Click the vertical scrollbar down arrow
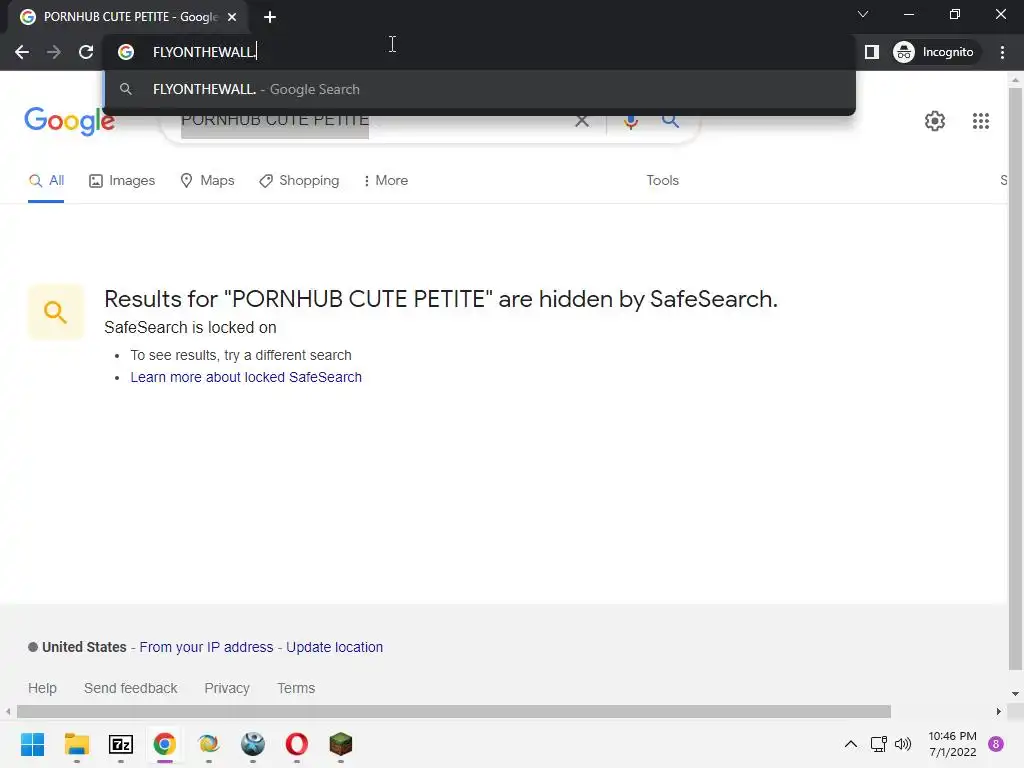Image resolution: width=1024 pixels, height=768 pixels. pyautogui.click(x=1015, y=694)
